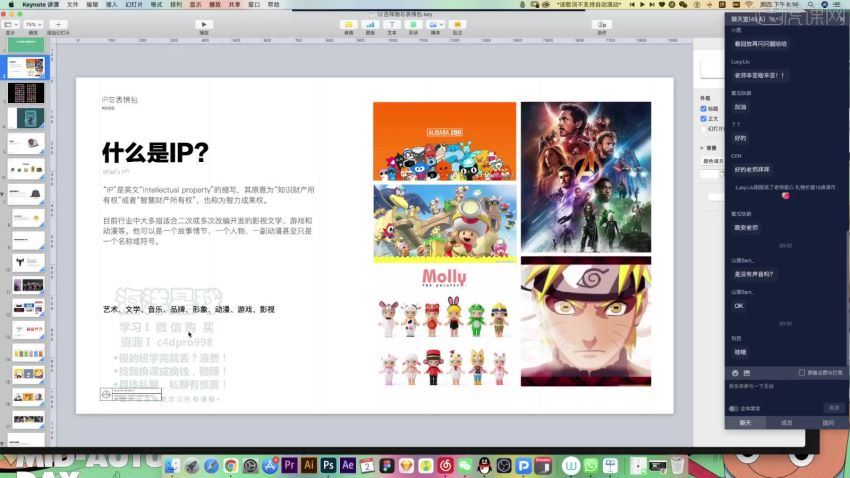
Task: Skip to next track in menu bar player
Action: [652, 4]
